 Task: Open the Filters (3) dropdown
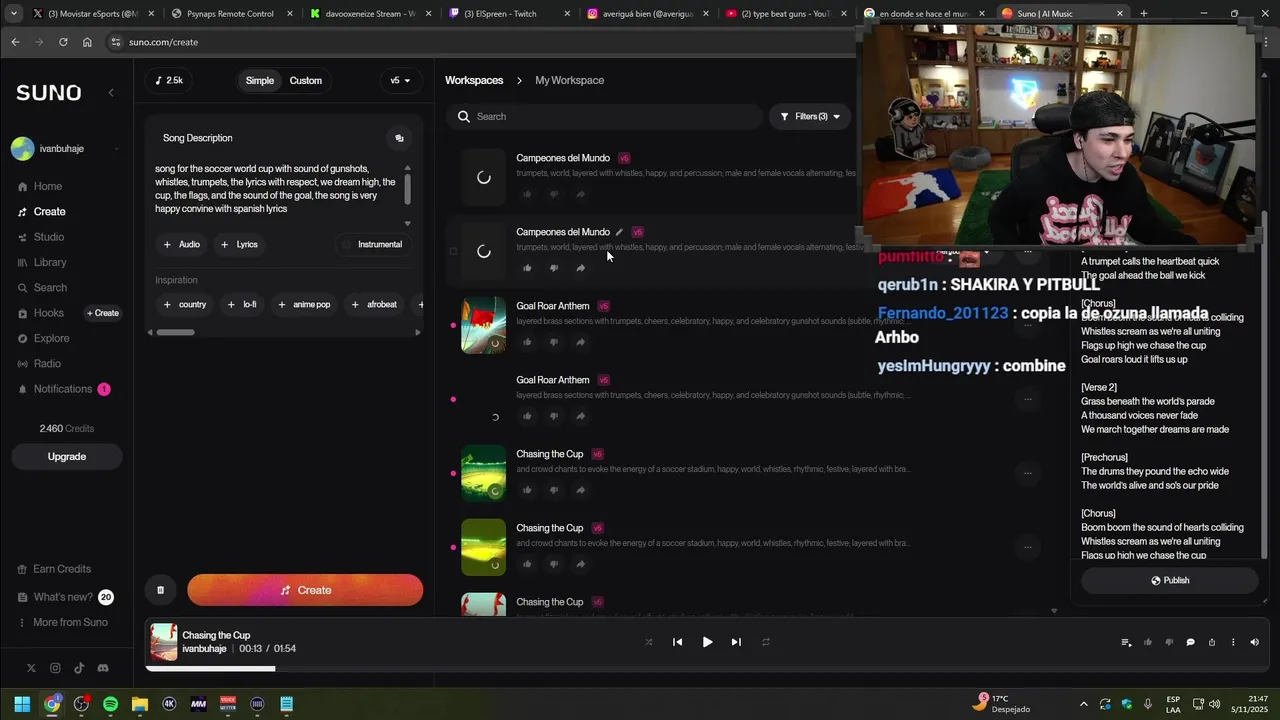(811, 117)
